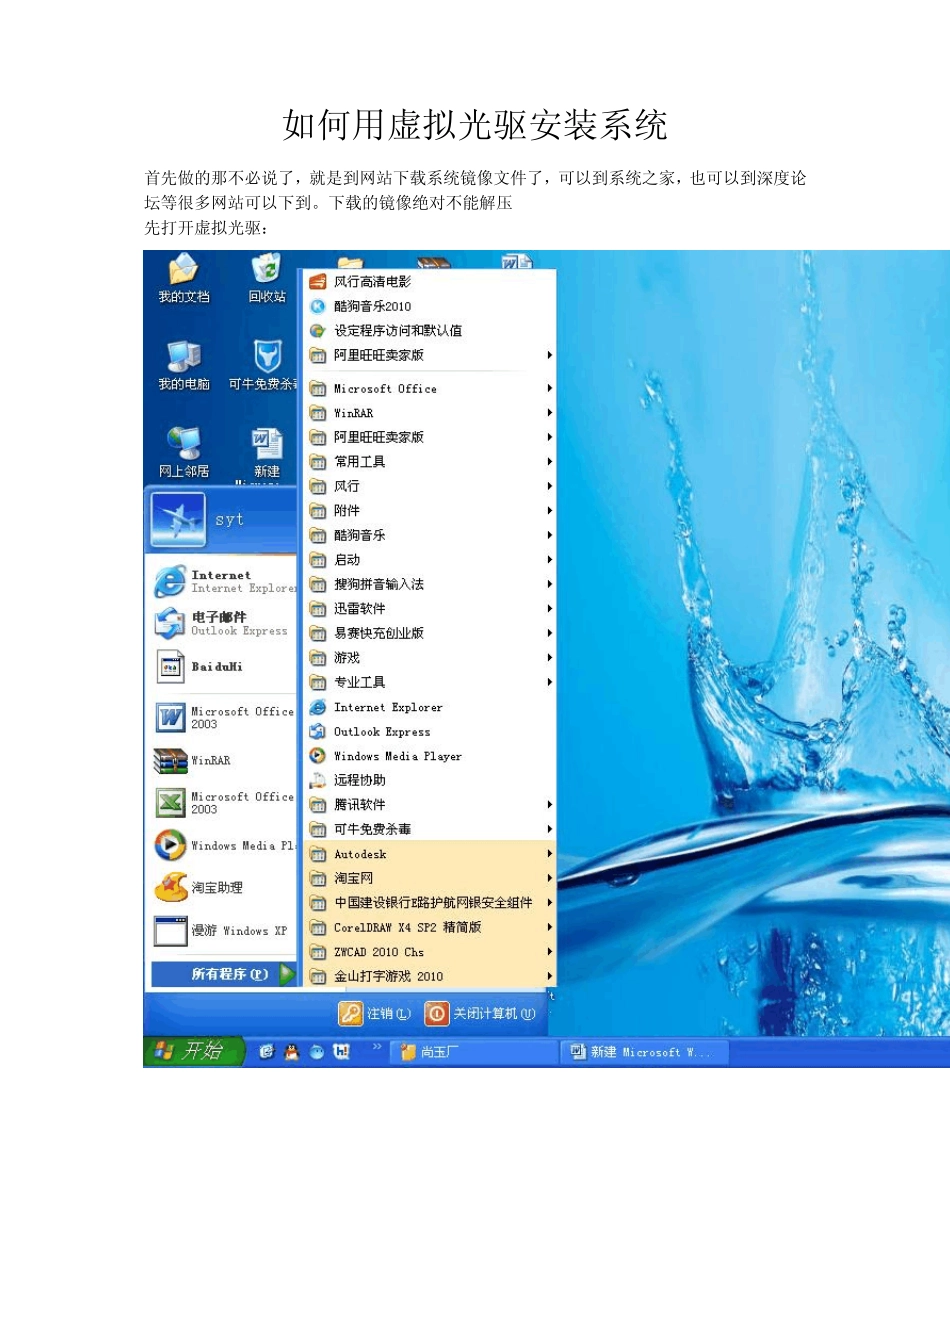Open CorelDRAW X4 SP2 精简版 folder
950x1344 pixels.
point(430,928)
